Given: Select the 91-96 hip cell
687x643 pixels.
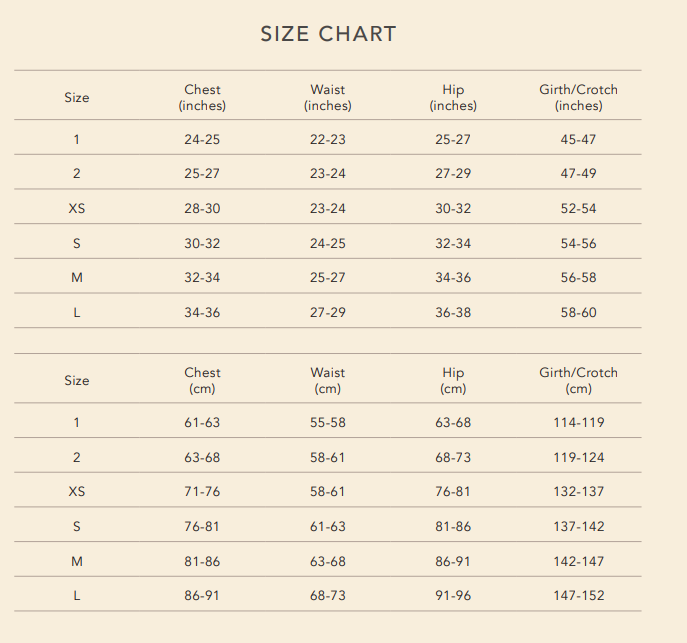Looking at the screenshot, I should [x=453, y=596].
